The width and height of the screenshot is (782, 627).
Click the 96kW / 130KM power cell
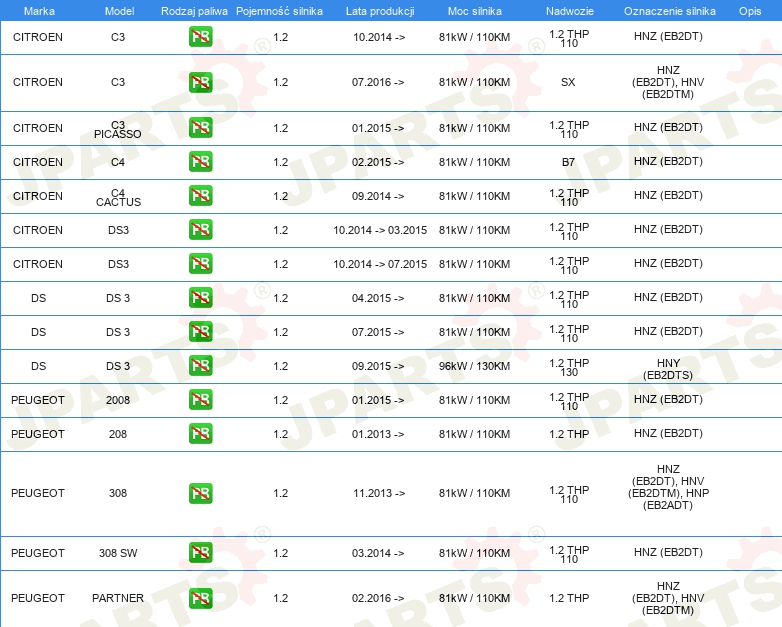point(474,366)
